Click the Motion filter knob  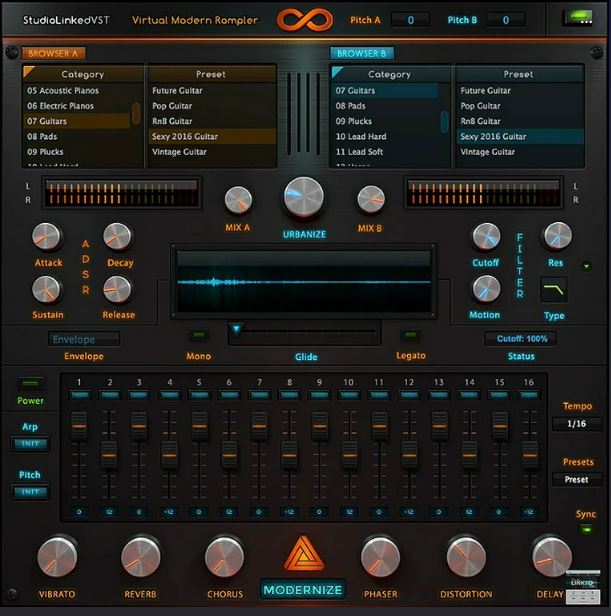486,290
